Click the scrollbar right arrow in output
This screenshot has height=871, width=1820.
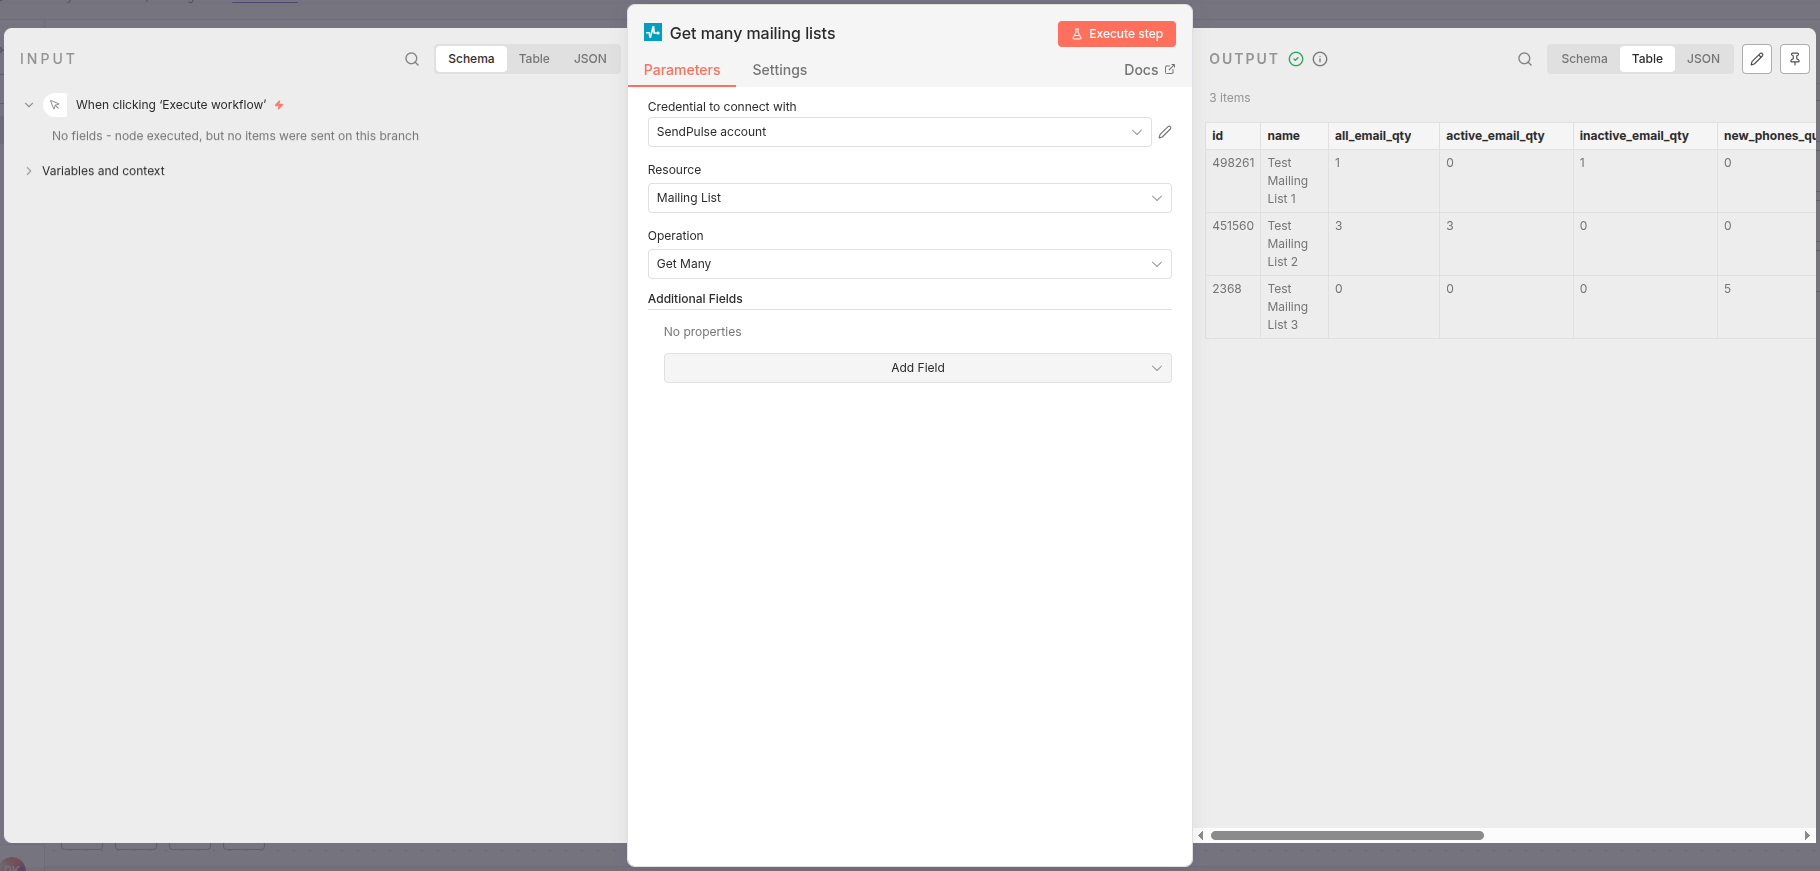[x=1806, y=835]
